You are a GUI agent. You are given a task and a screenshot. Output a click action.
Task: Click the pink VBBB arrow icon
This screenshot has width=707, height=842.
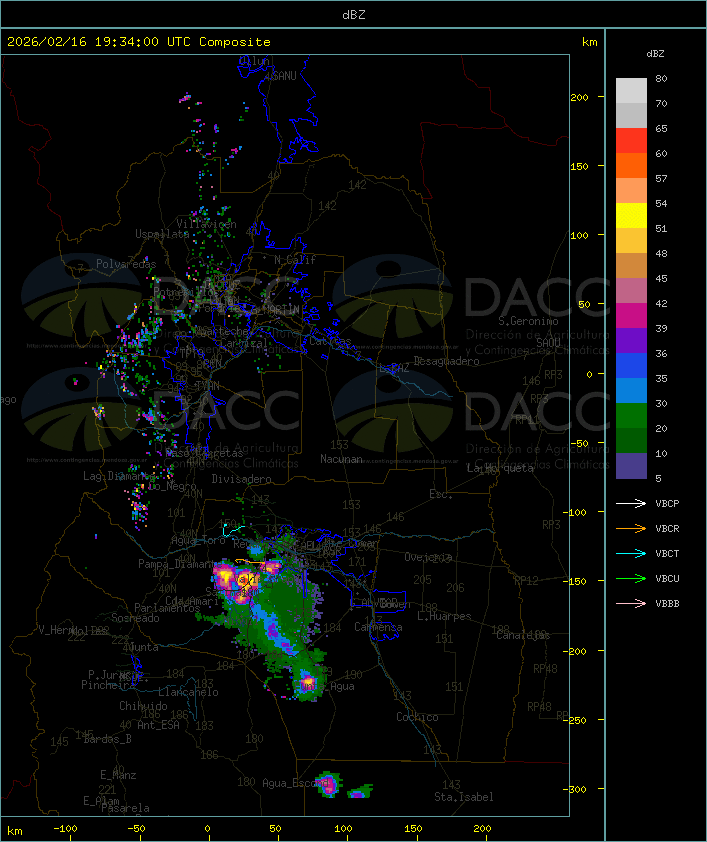pyautogui.click(x=631, y=603)
